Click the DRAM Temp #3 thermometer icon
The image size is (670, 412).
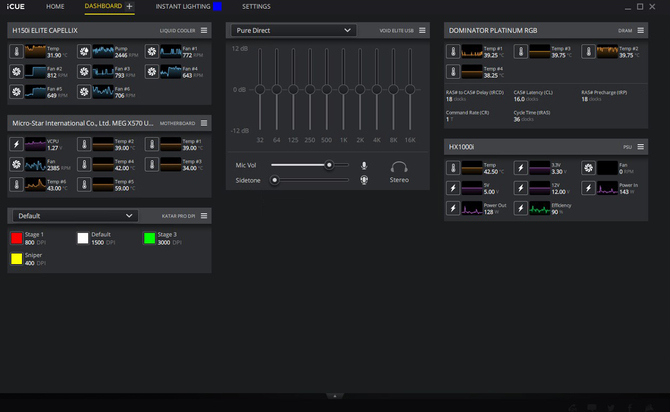point(520,51)
